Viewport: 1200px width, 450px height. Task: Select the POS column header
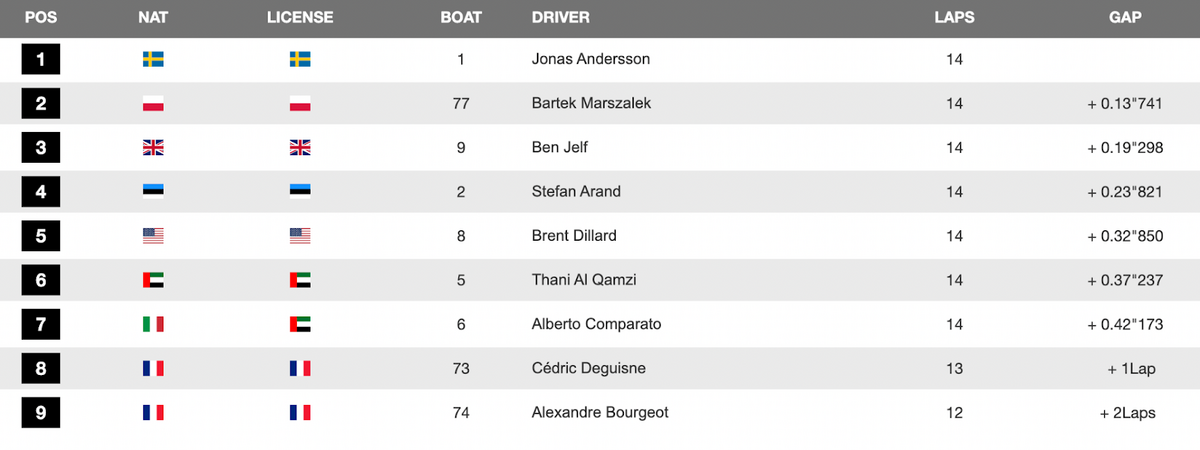point(40,17)
